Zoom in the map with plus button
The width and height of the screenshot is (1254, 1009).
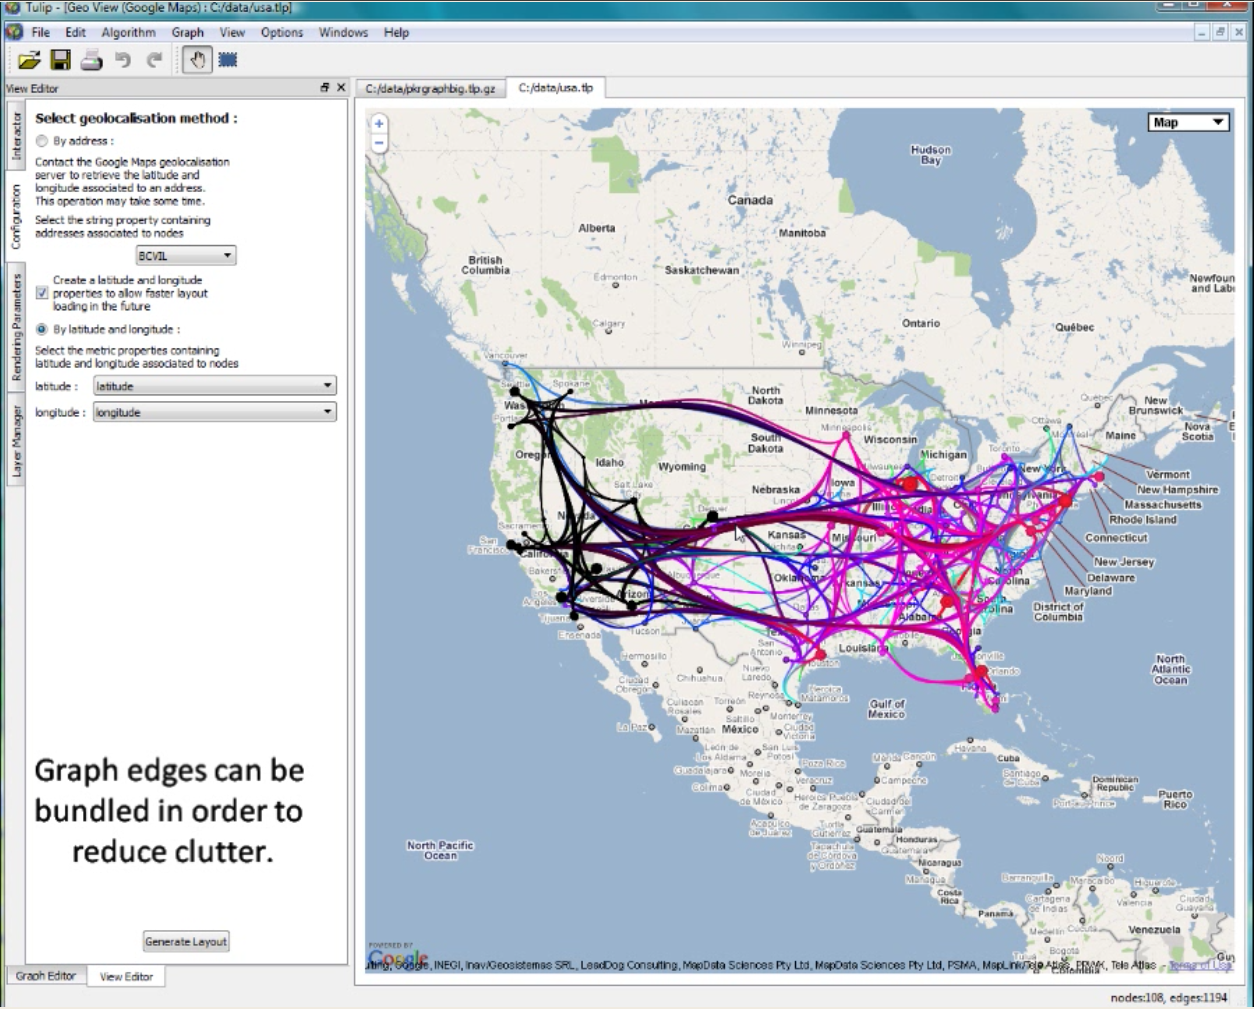(379, 124)
